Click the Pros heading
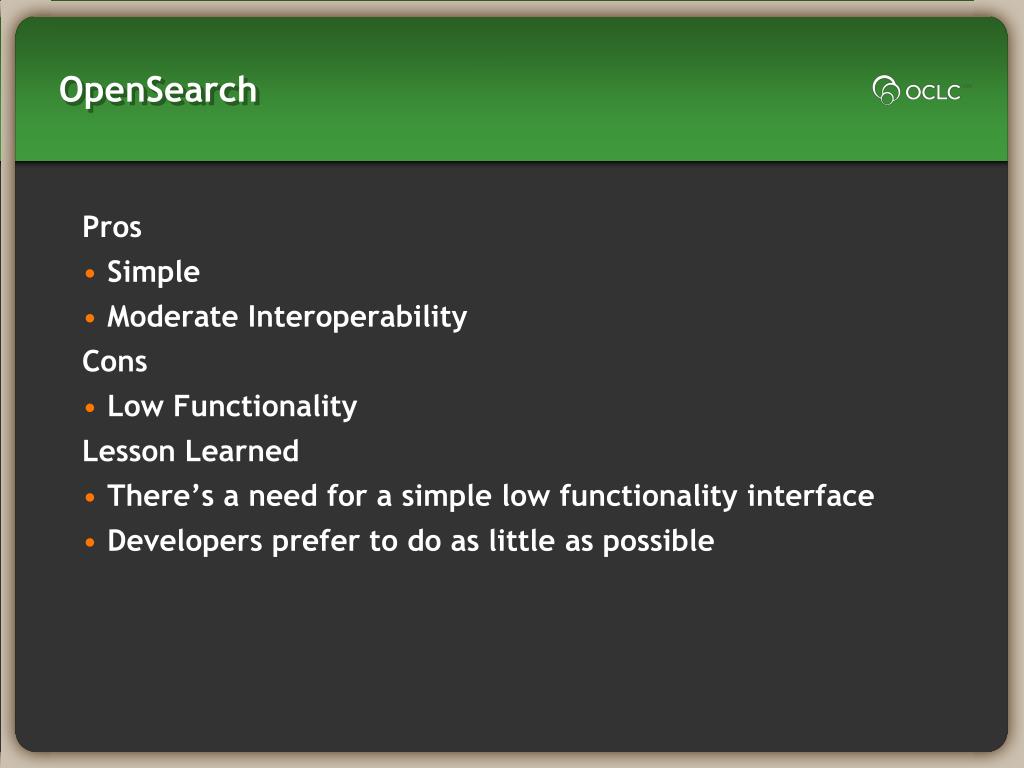Image resolution: width=1024 pixels, height=768 pixels. (112, 227)
